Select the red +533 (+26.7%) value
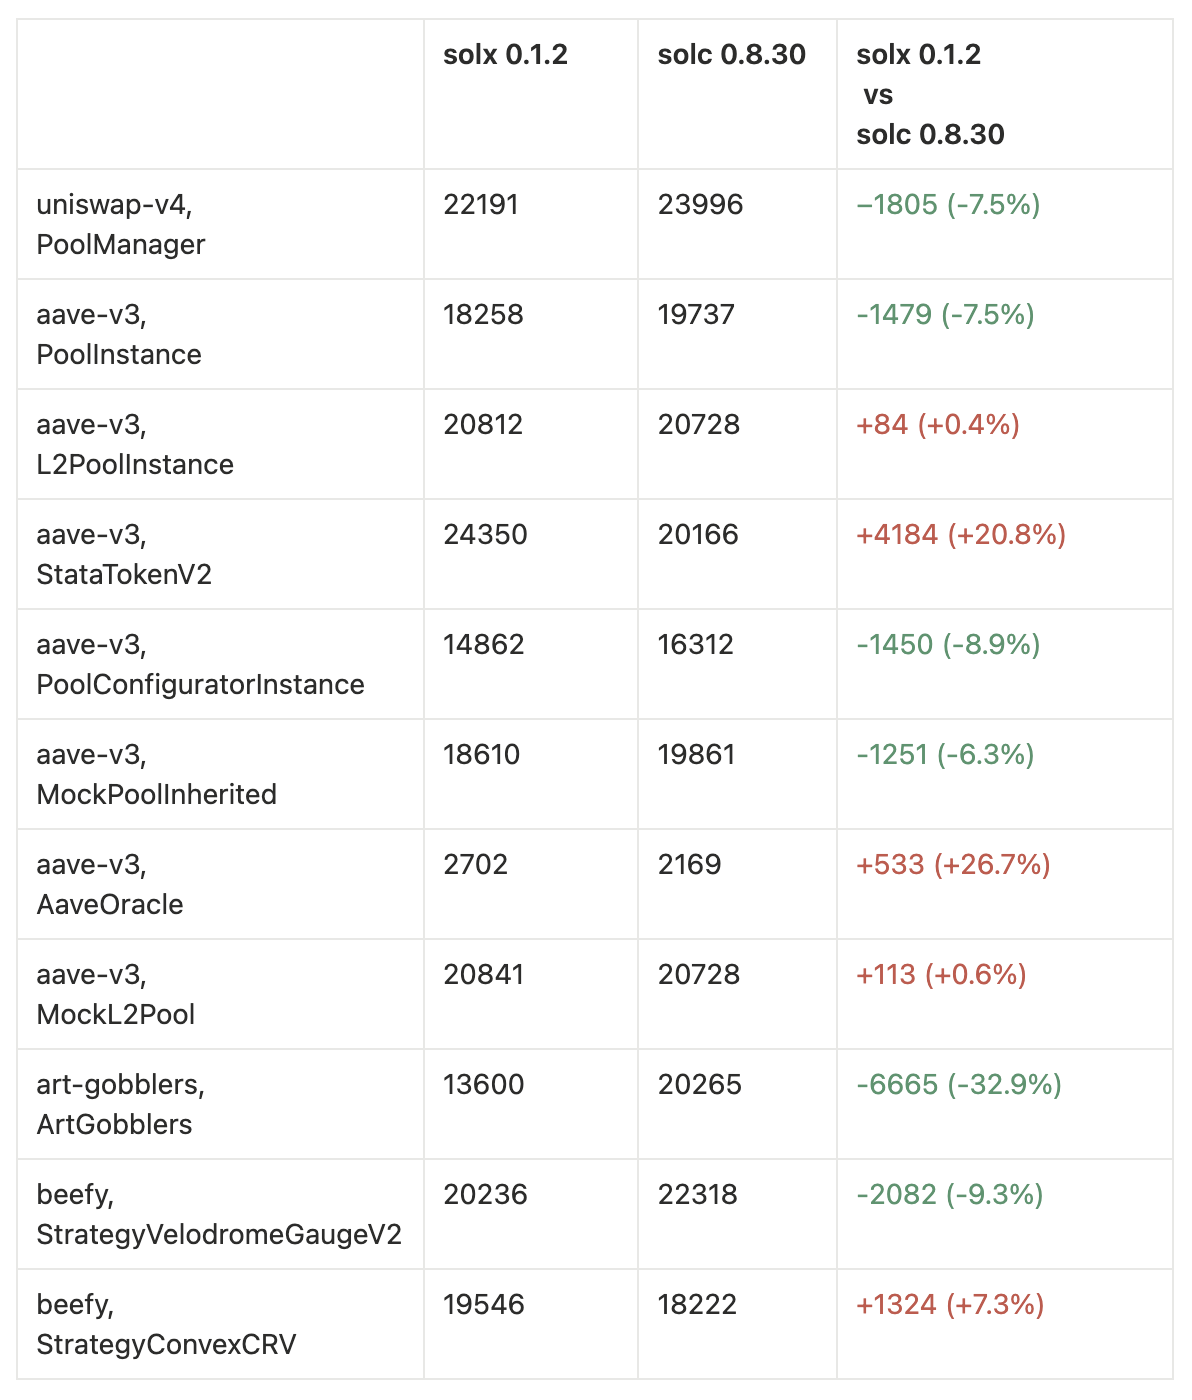The width and height of the screenshot is (1192, 1400). click(952, 865)
